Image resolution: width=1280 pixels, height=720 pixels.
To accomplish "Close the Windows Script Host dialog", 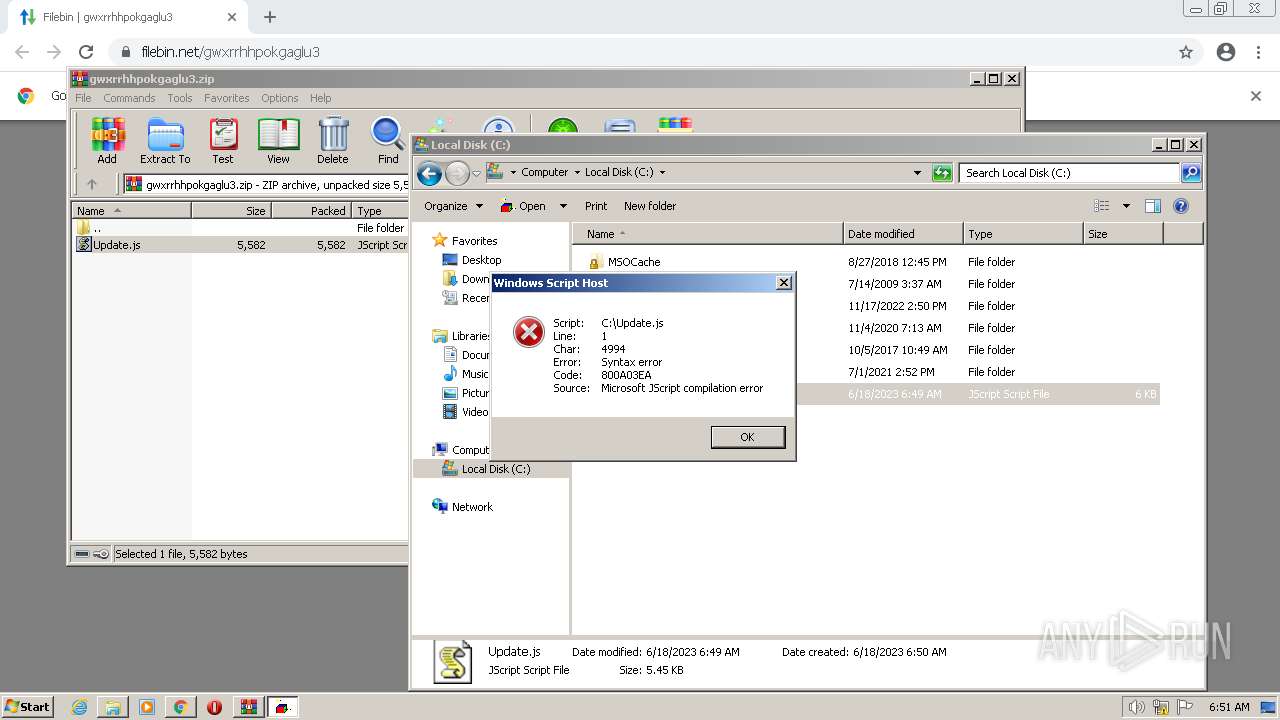I will [784, 283].
